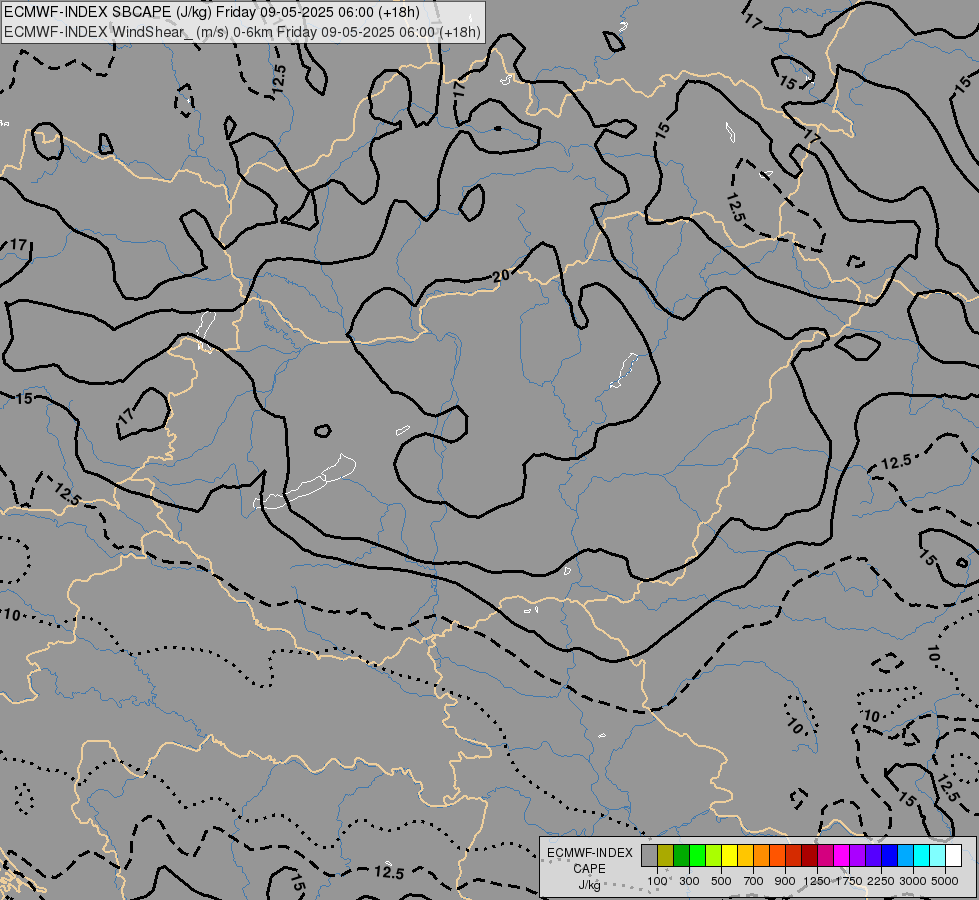Pick the pale cyan swatch left of 5000 tick
The height and width of the screenshot is (900, 979).
click(x=937, y=855)
